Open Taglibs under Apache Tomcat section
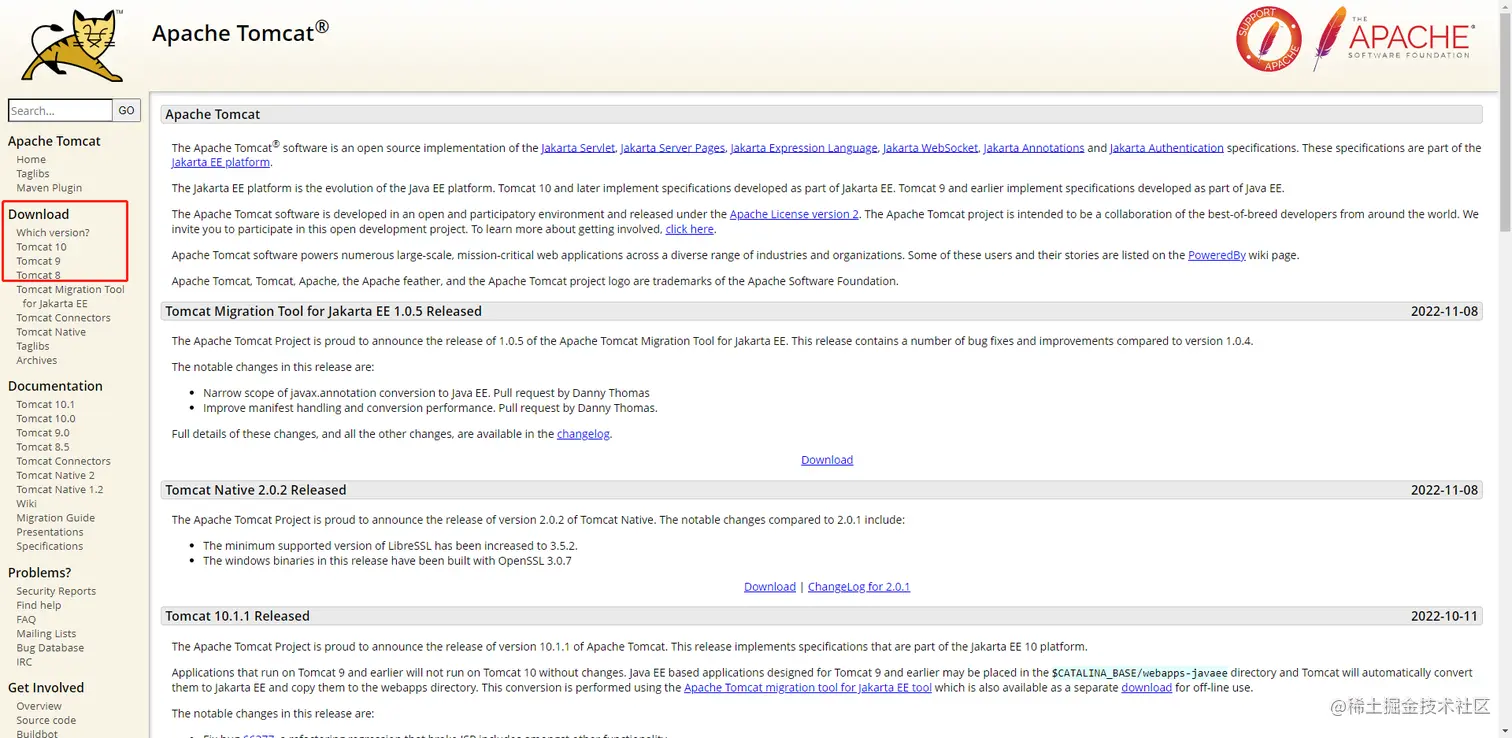This screenshot has height=738, width=1512. tap(33, 173)
